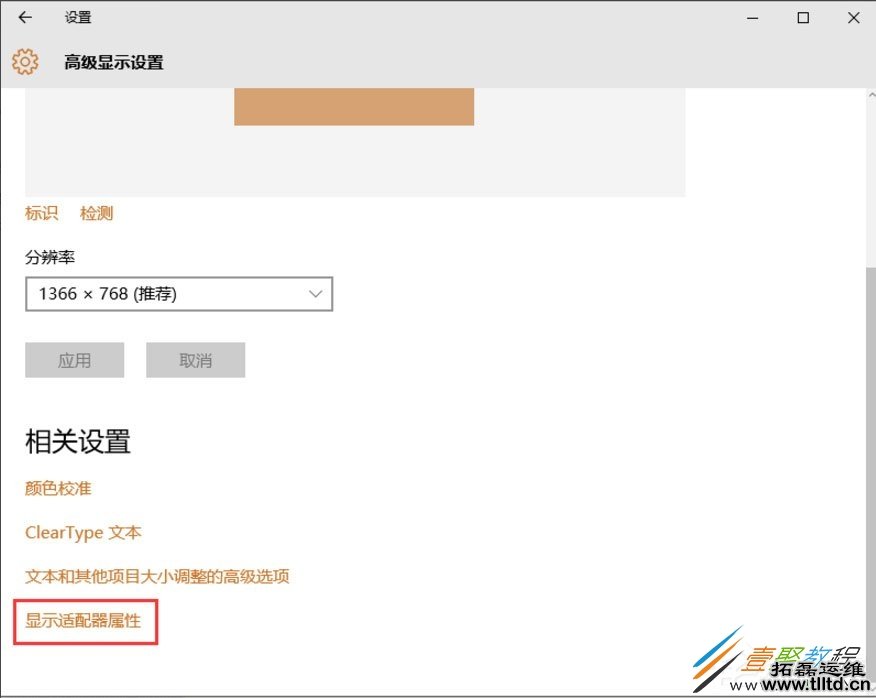Click the 相关设置 section heading

[x=77, y=442]
